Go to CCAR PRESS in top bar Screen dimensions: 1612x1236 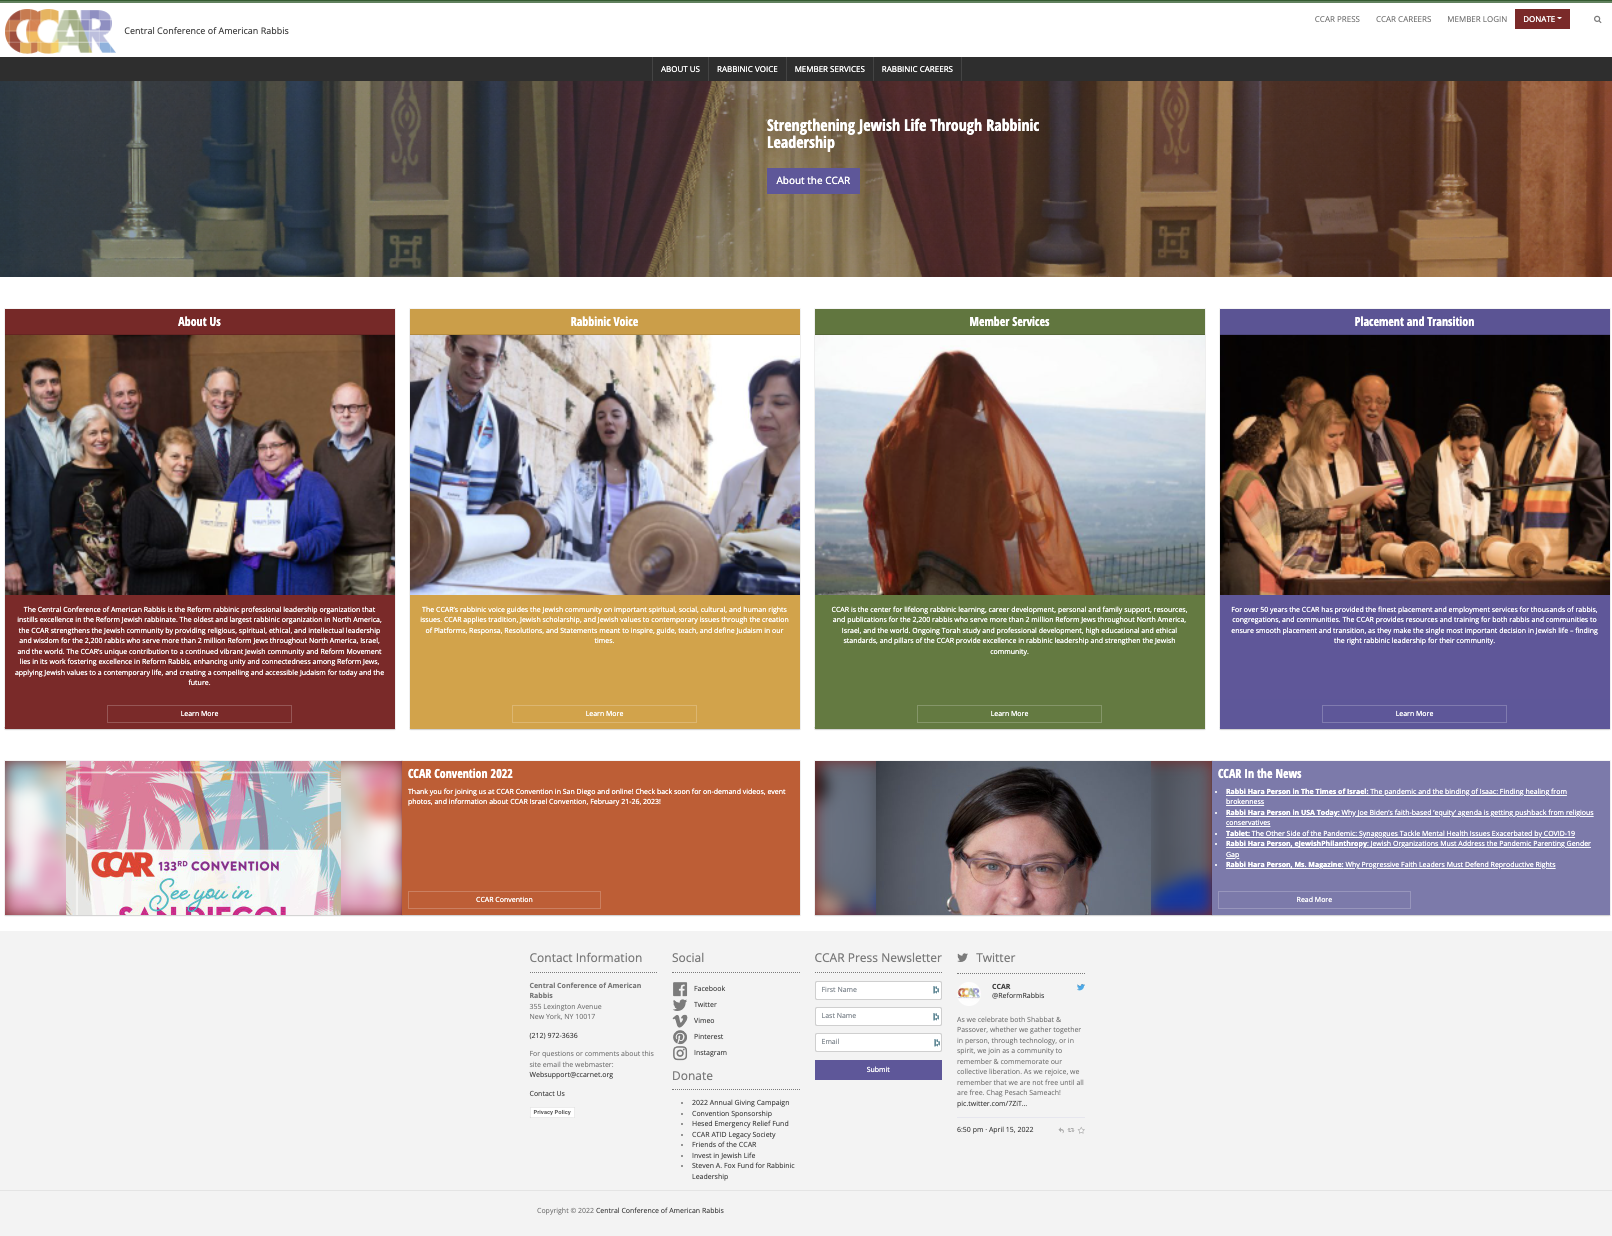pos(1337,19)
